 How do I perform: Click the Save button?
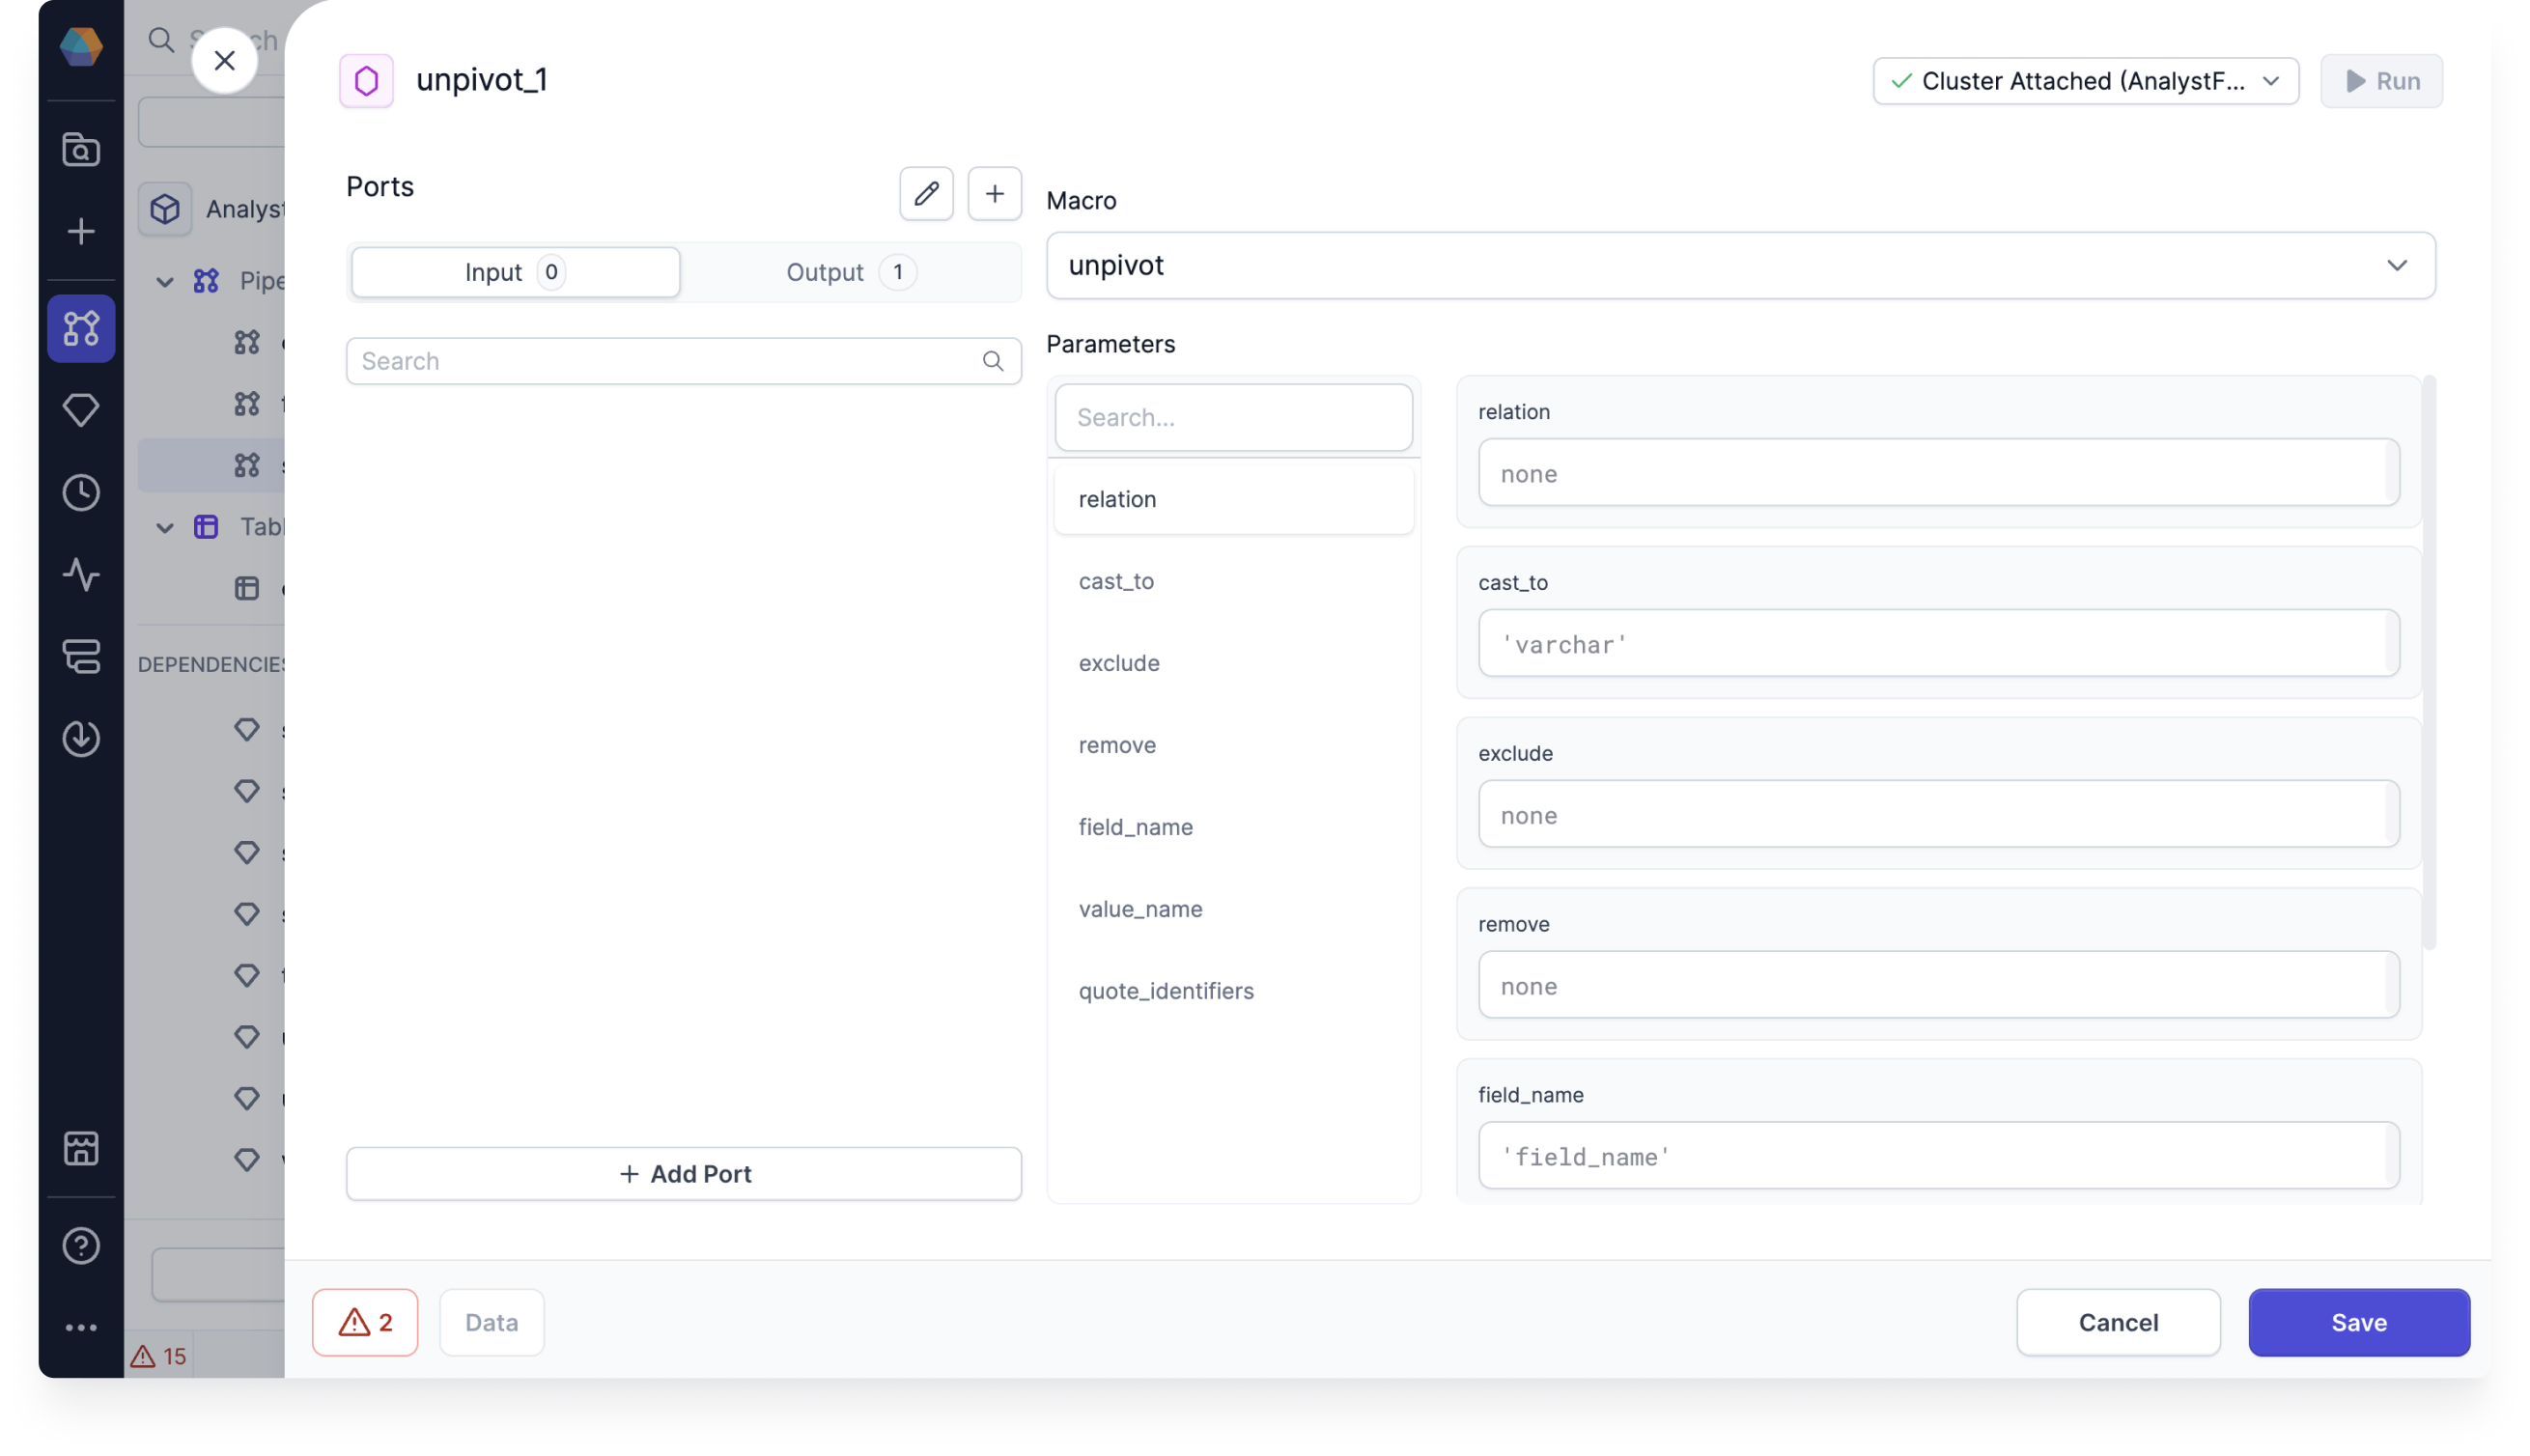point(2357,1321)
